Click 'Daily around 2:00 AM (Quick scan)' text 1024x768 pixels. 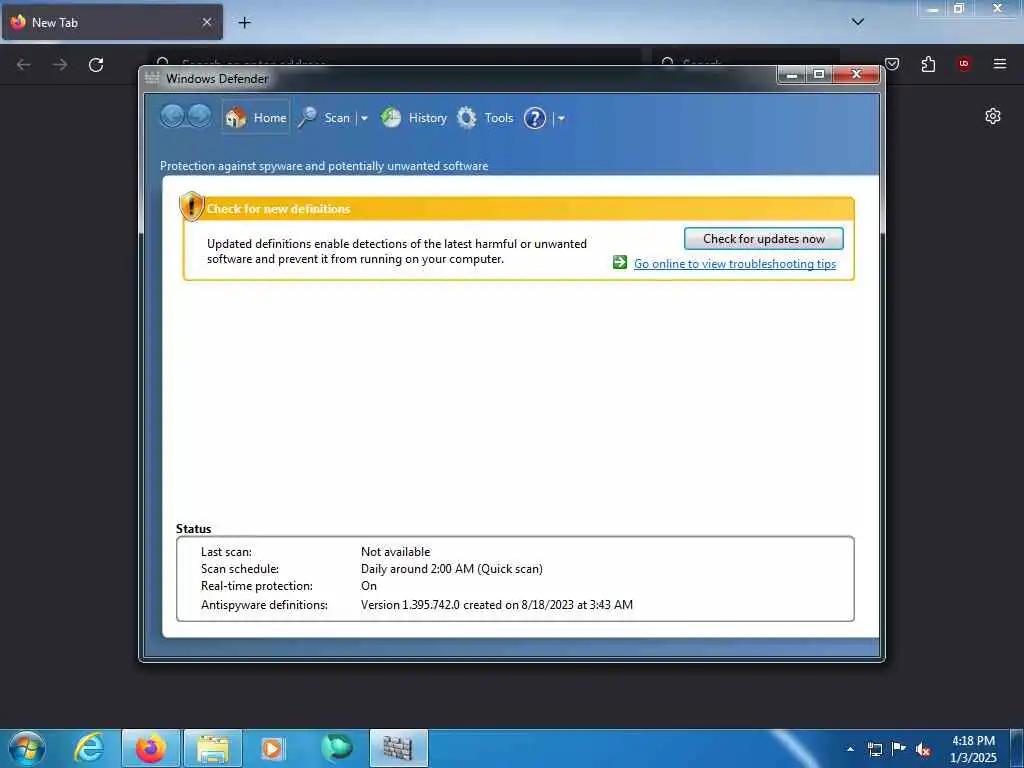pyautogui.click(x=452, y=569)
